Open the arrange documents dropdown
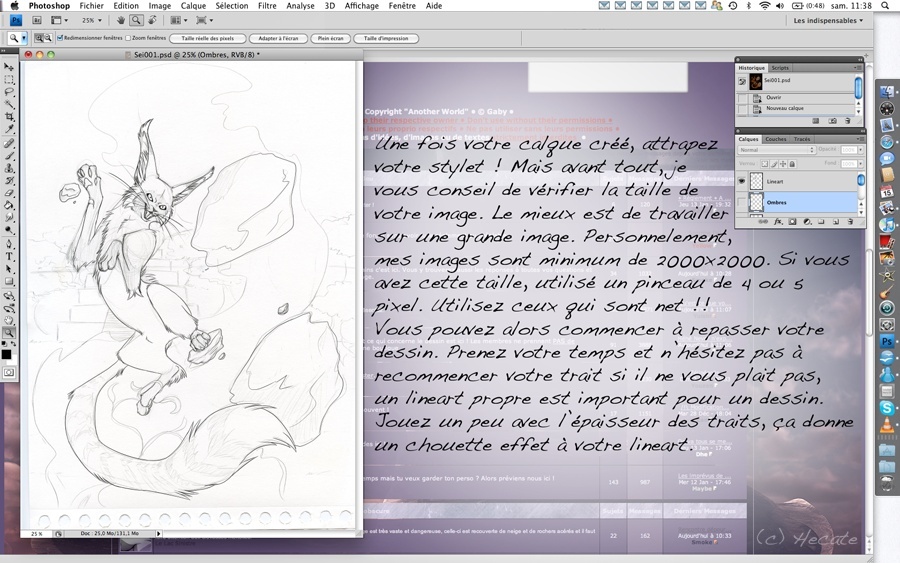 coord(179,20)
